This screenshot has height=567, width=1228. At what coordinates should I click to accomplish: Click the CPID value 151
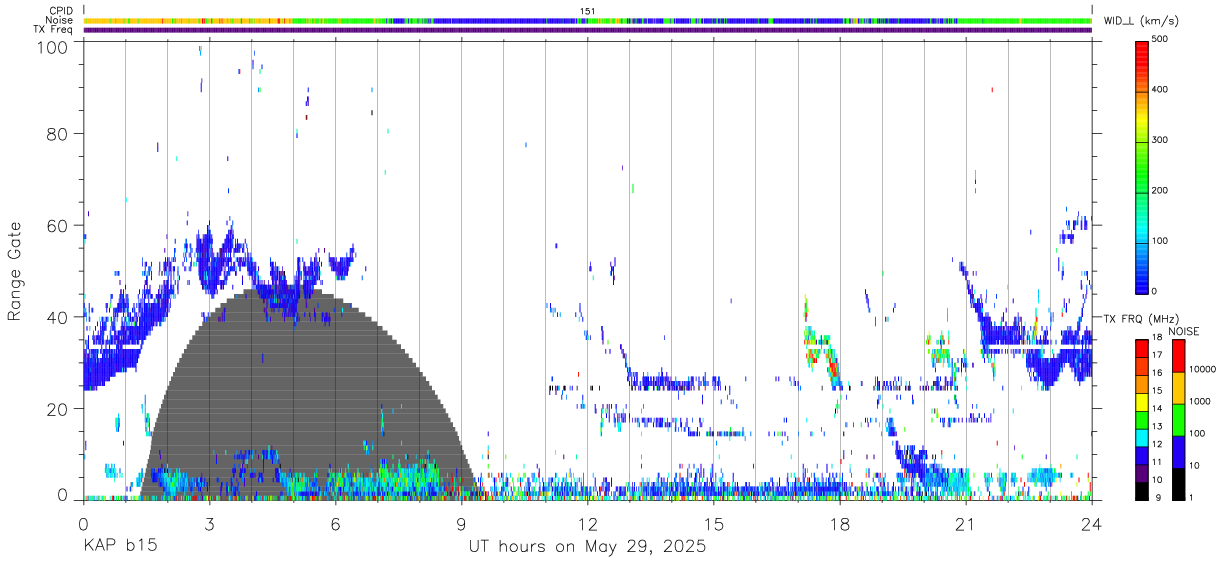(x=587, y=11)
